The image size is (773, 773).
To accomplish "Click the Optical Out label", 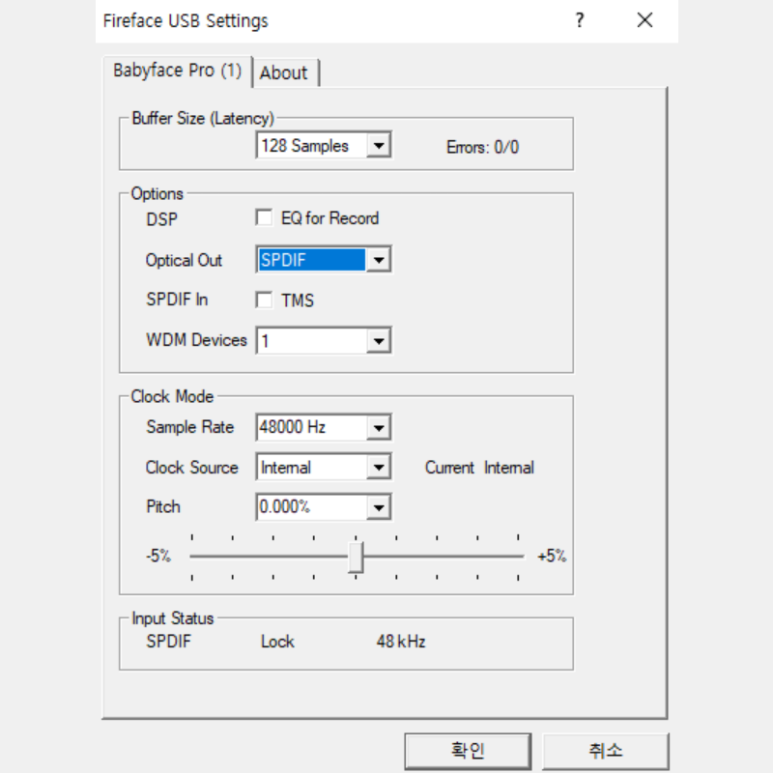I will (184, 260).
